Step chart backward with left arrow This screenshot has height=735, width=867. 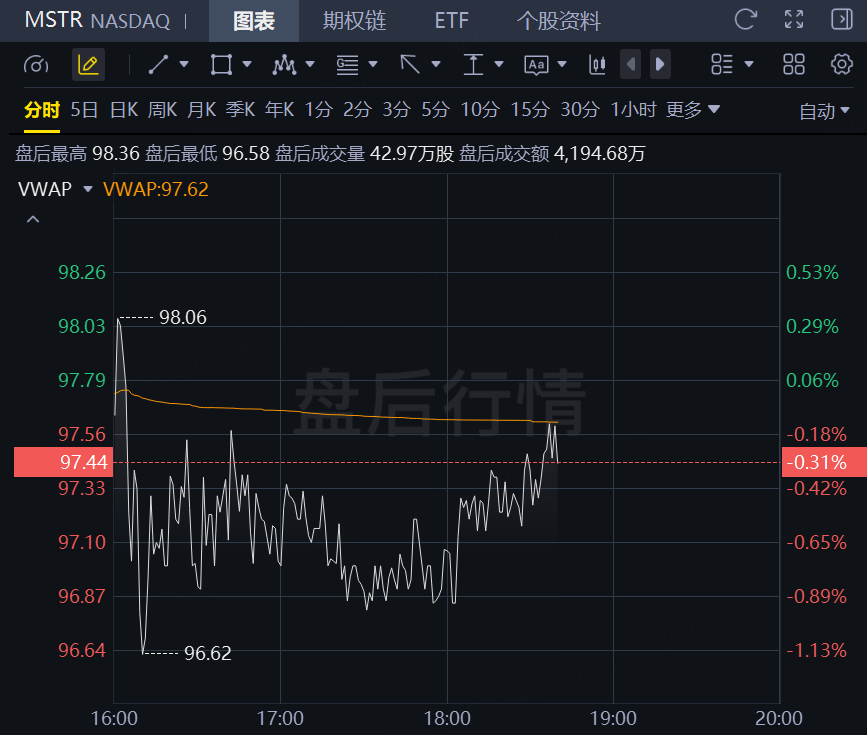click(630, 65)
